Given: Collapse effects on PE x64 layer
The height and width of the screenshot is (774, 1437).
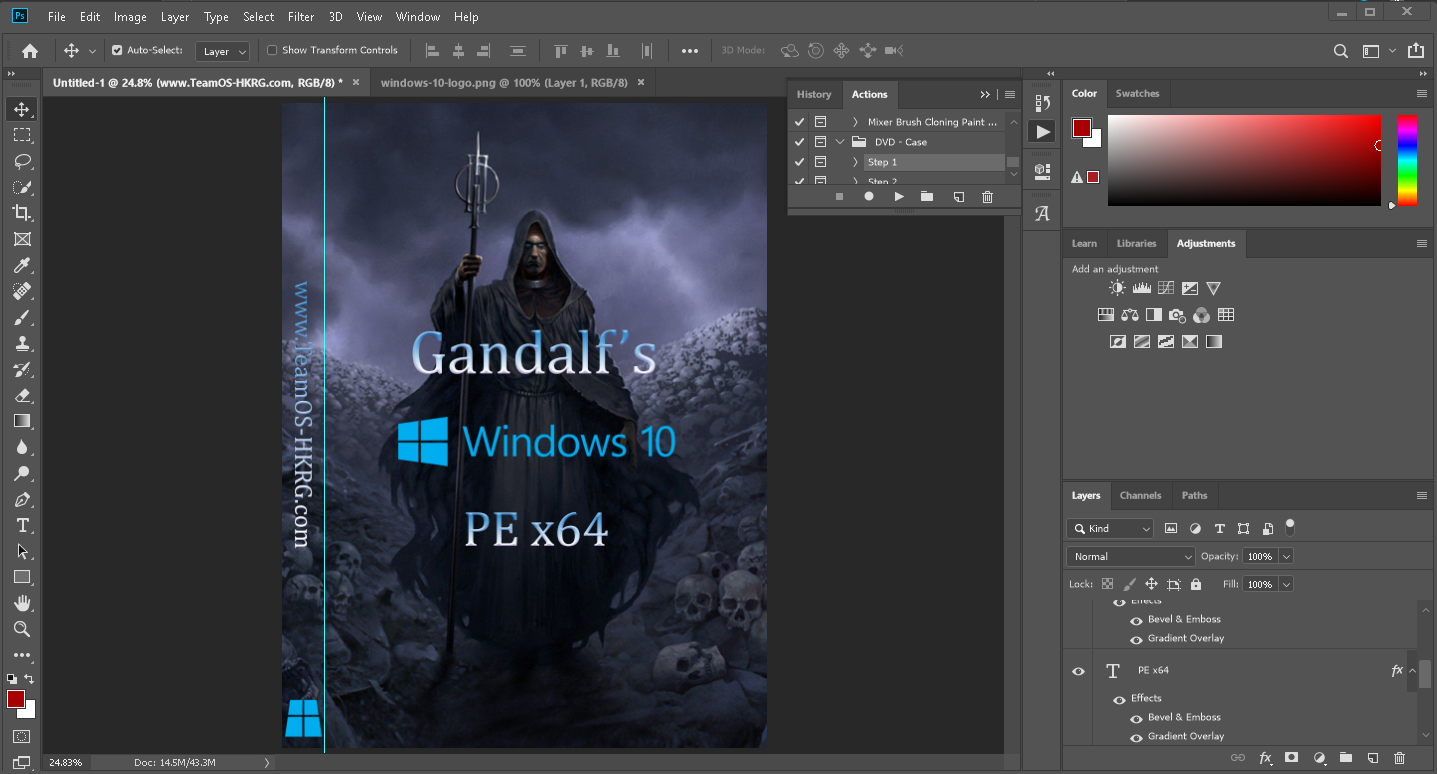Looking at the screenshot, I should click(x=1413, y=671).
